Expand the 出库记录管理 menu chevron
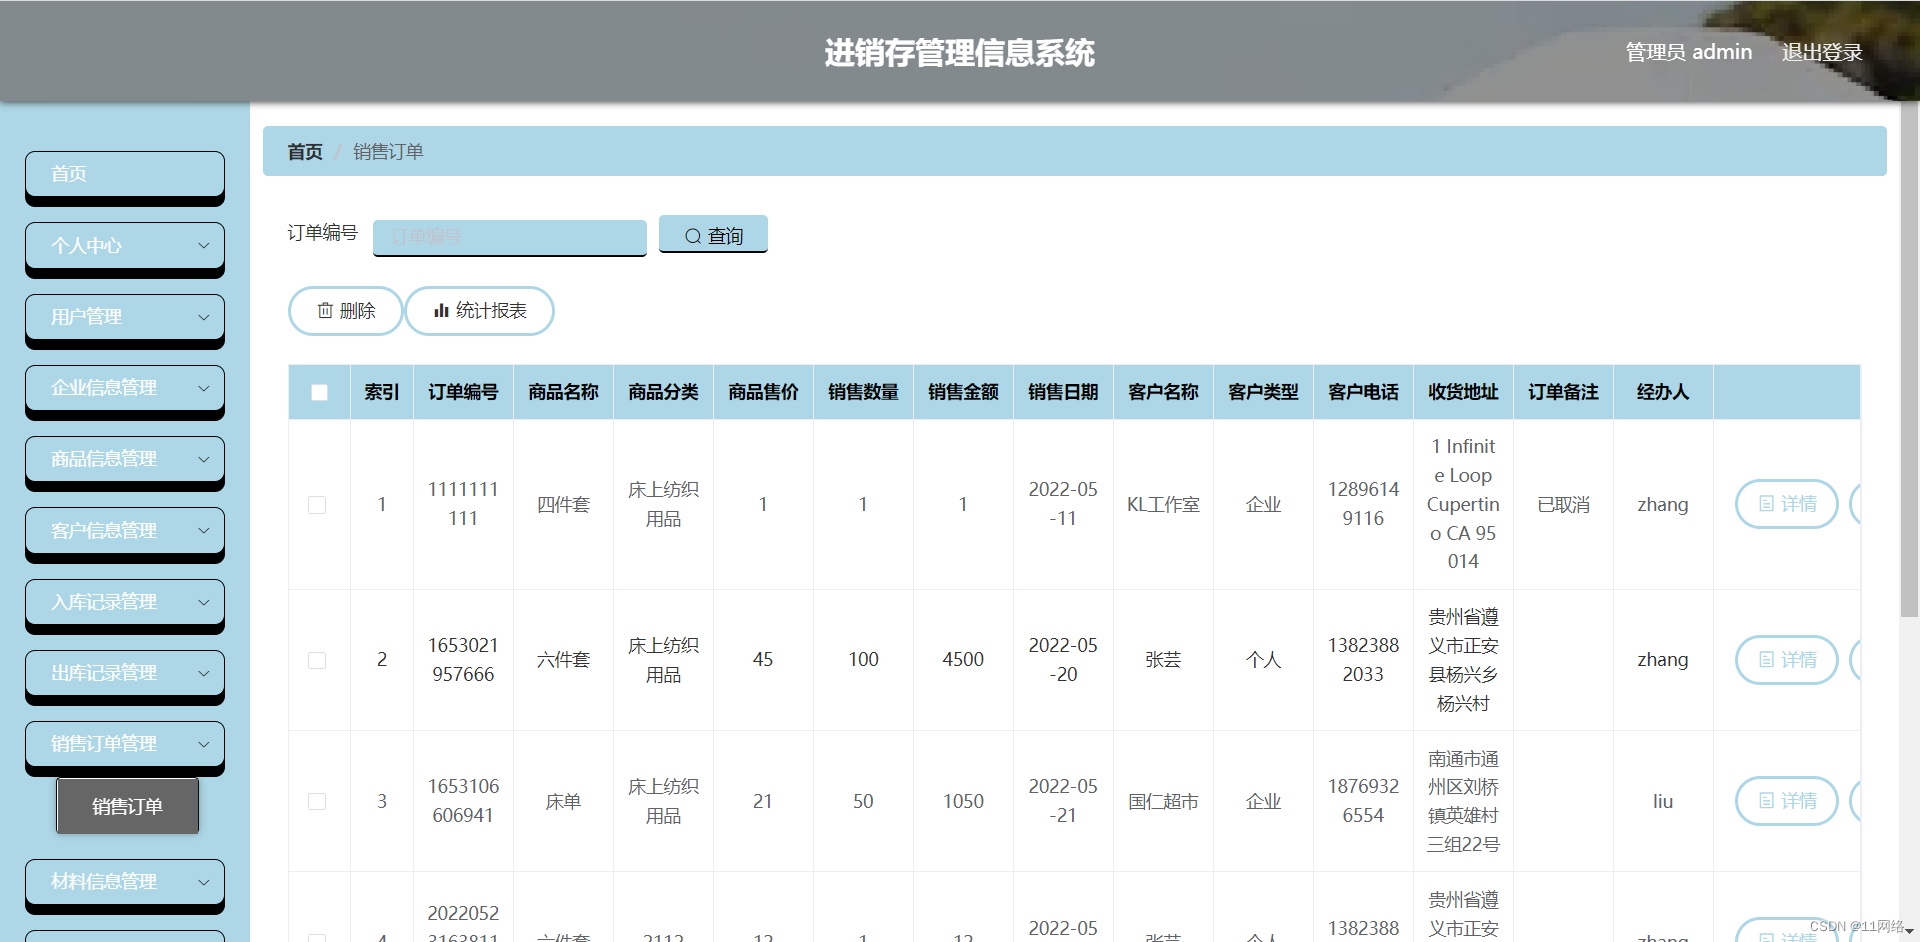The image size is (1920, 942). (x=204, y=673)
